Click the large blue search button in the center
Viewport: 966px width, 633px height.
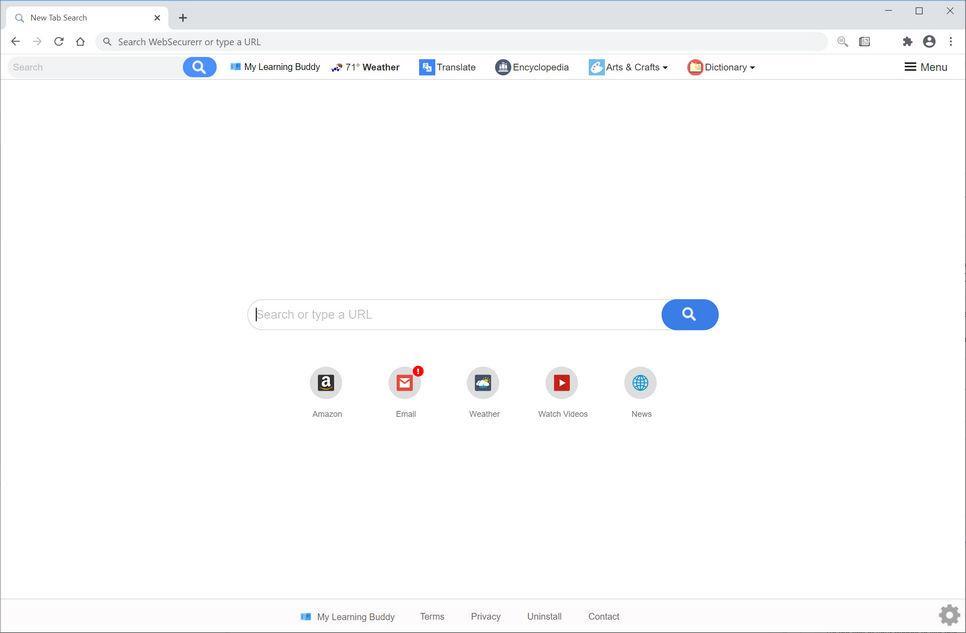point(689,314)
